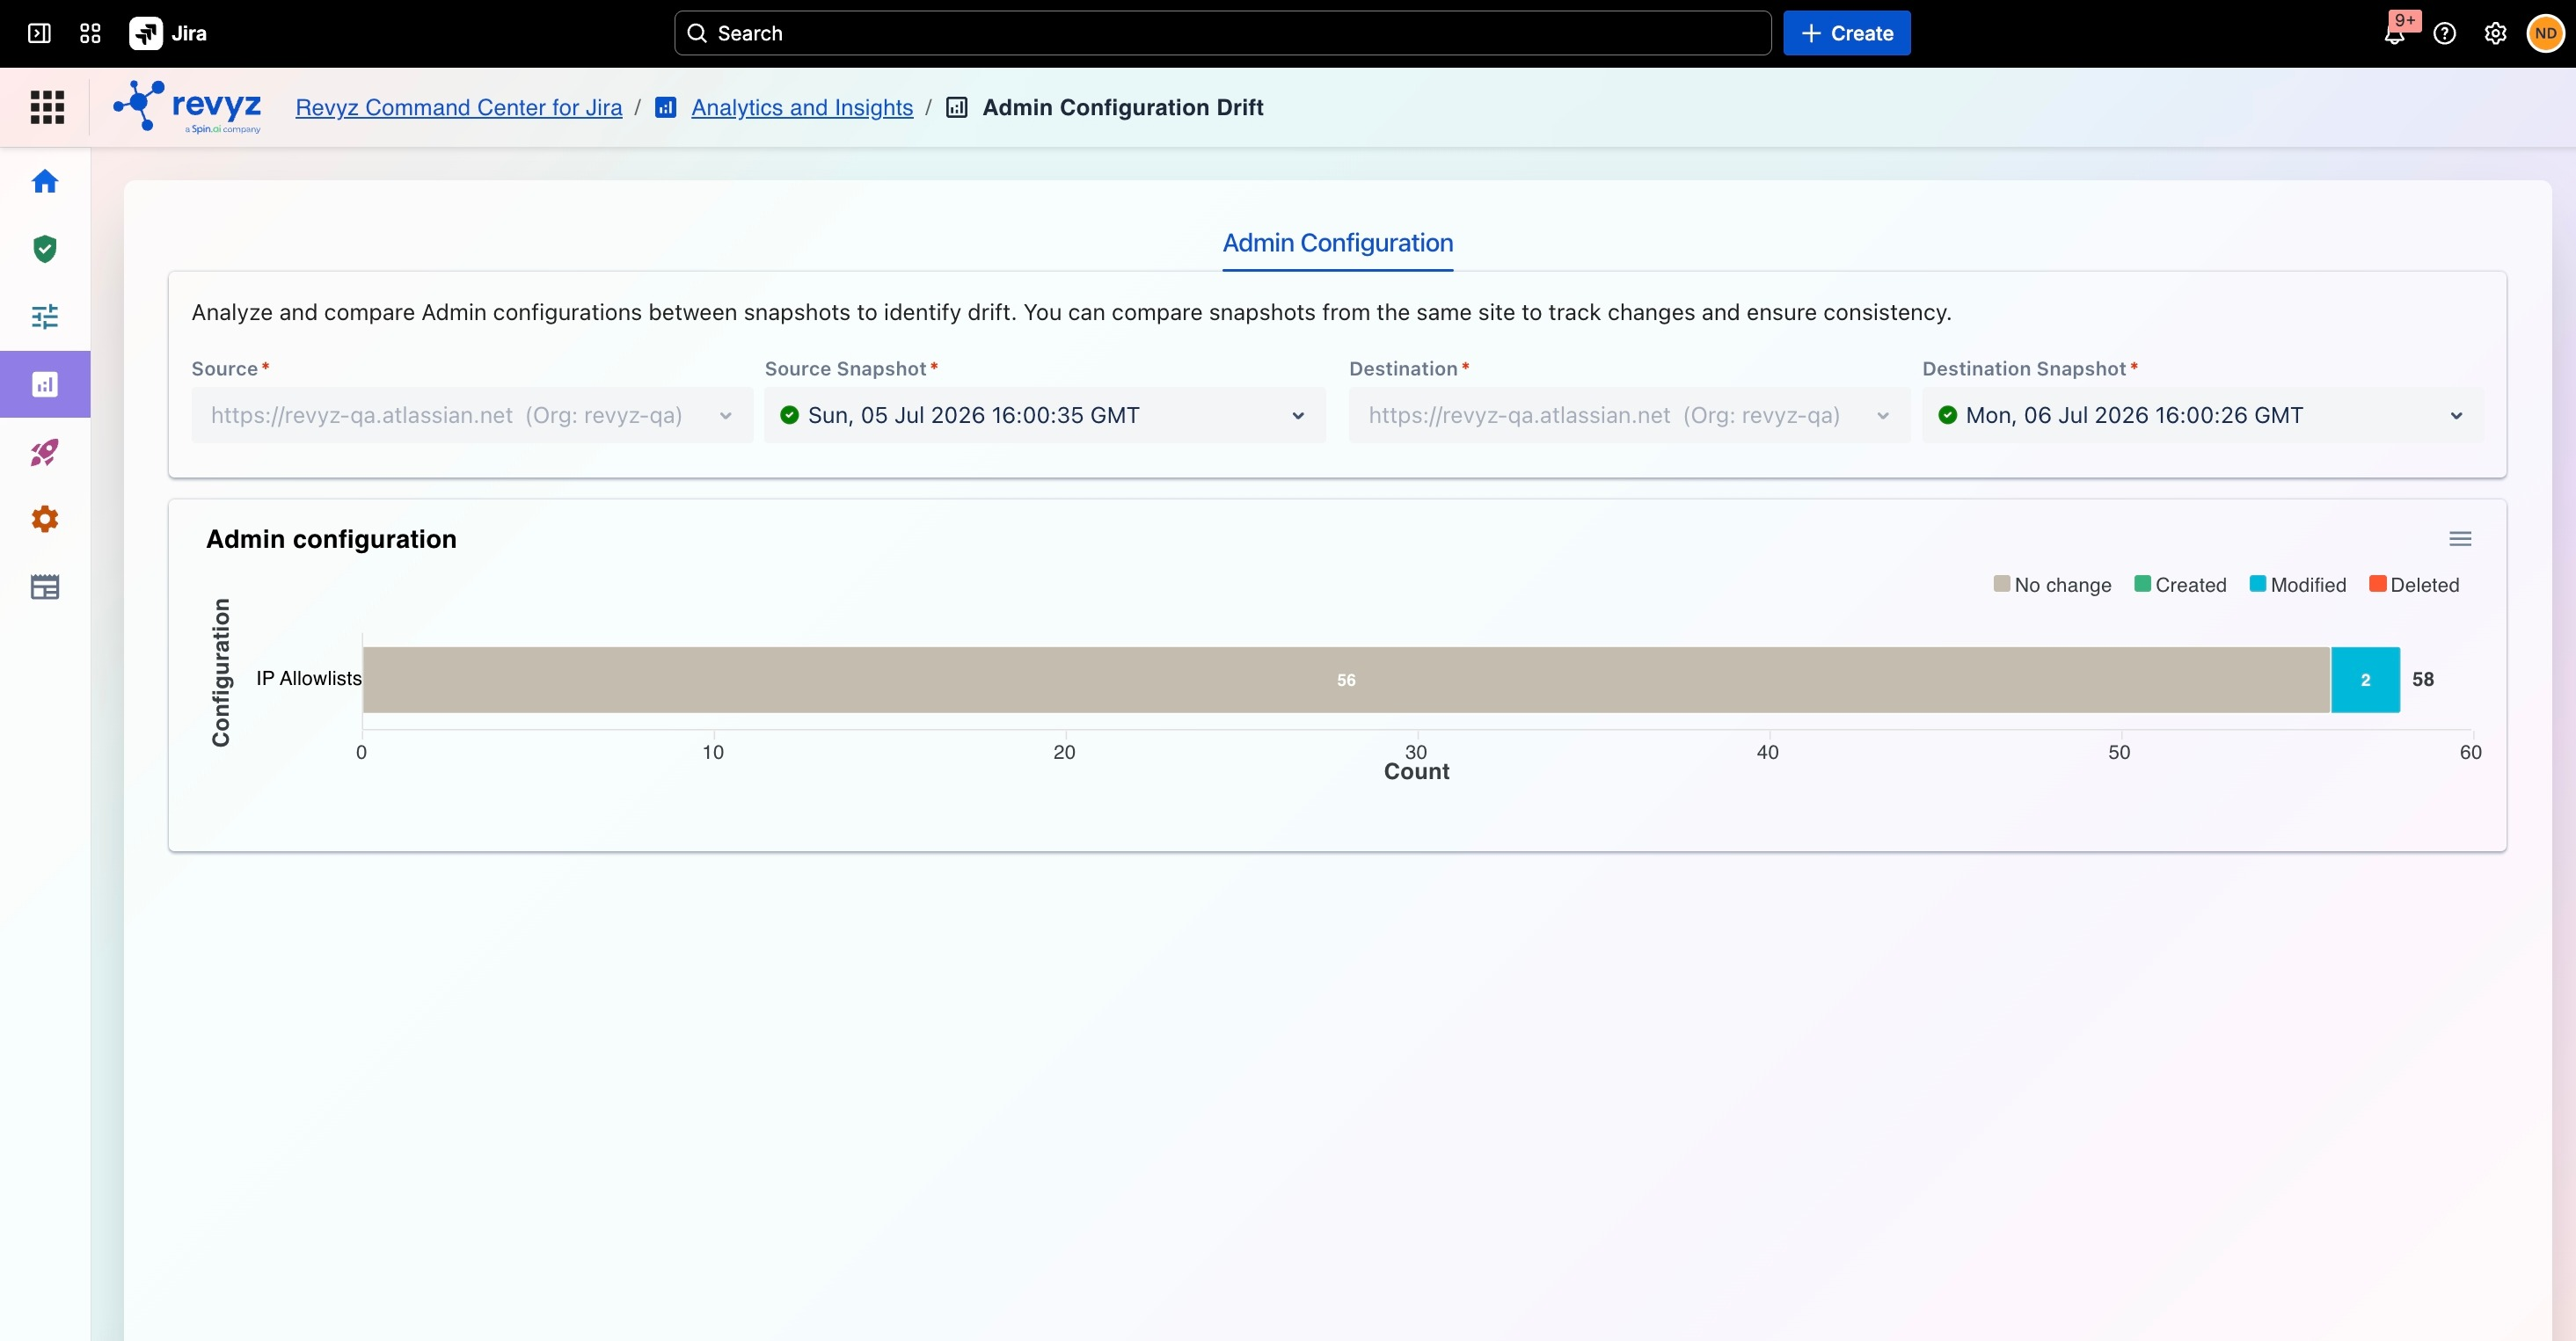The width and height of the screenshot is (2576, 1341).
Task: Toggle the No change legend series
Action: 2052,585
